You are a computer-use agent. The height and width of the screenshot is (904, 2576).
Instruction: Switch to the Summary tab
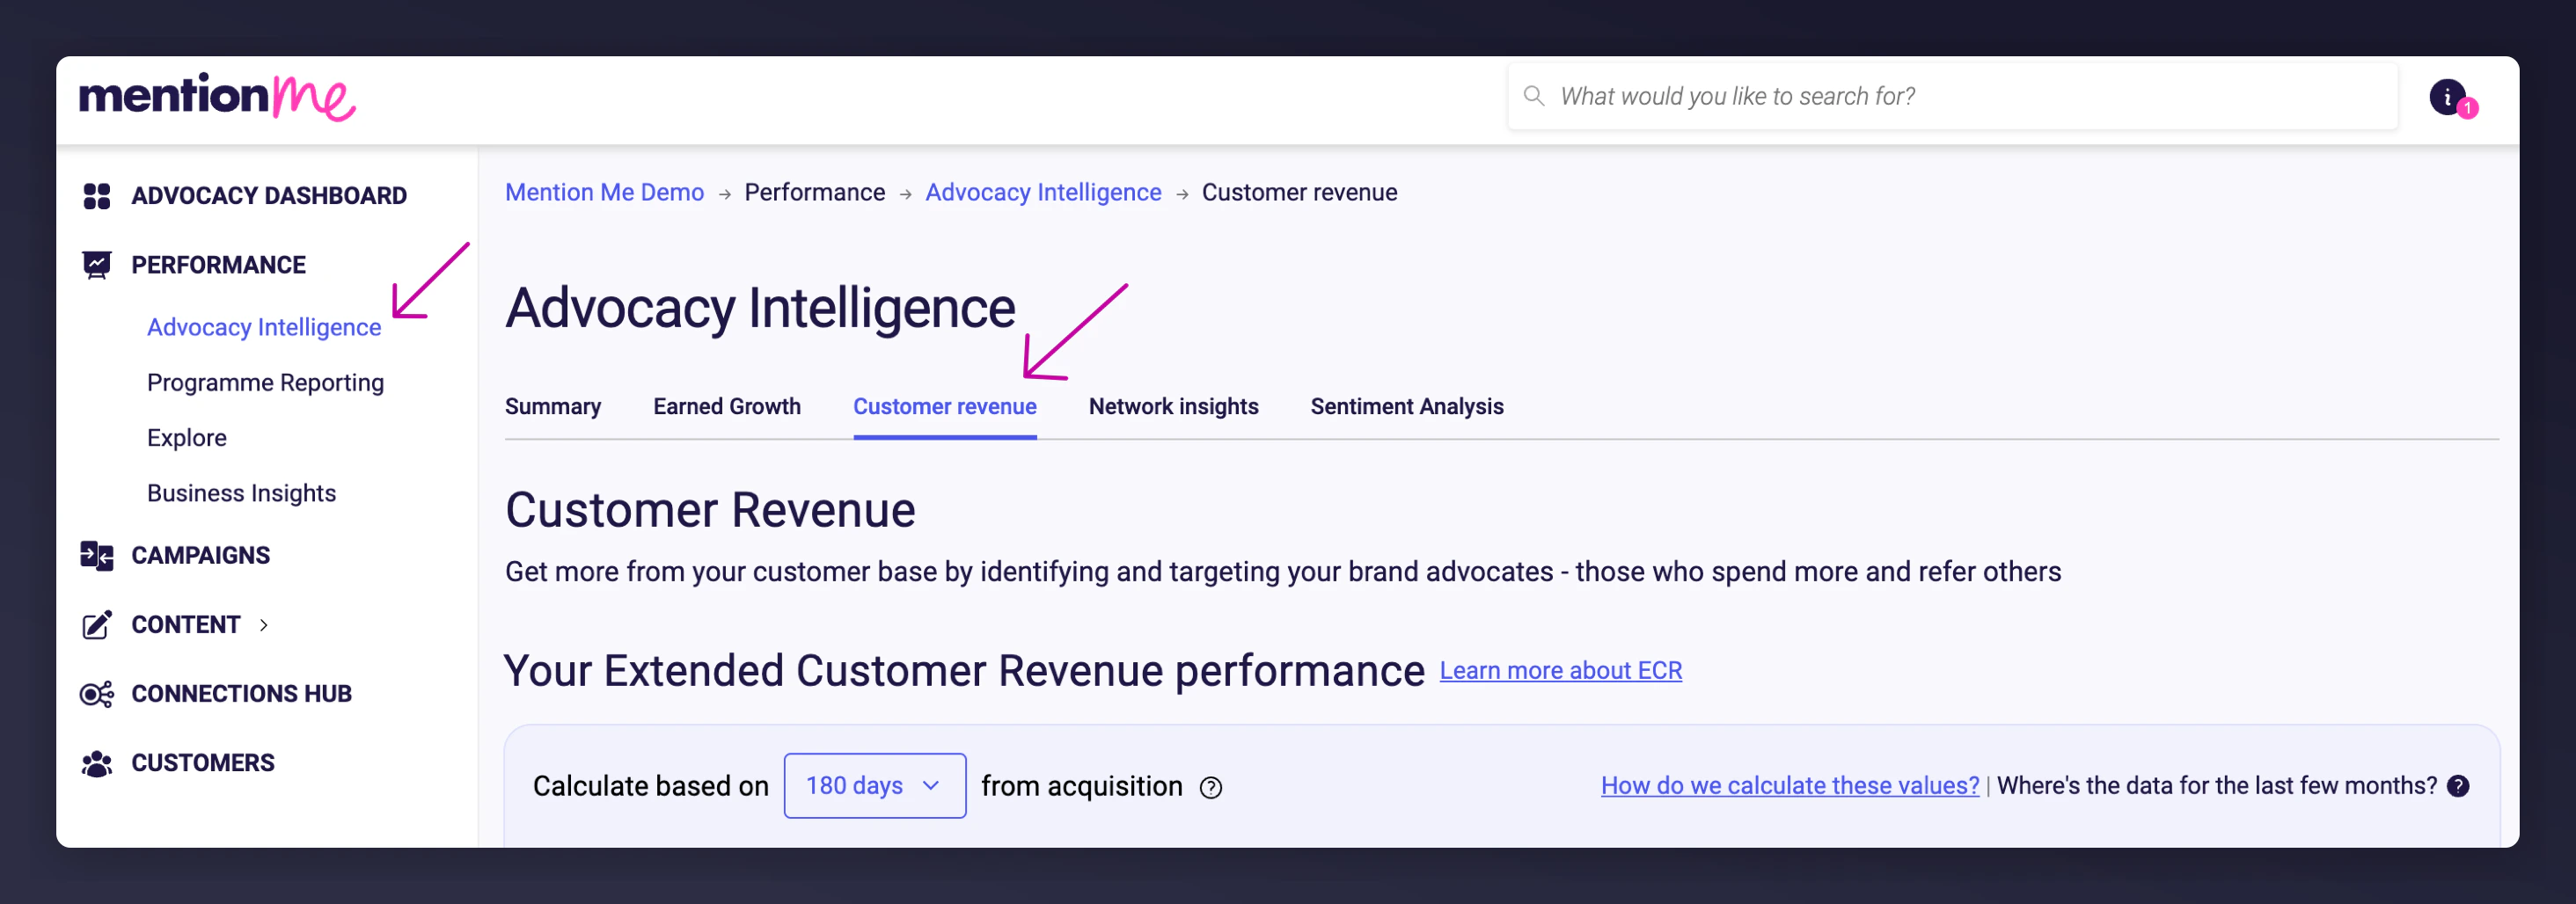(x=553, y=407)
